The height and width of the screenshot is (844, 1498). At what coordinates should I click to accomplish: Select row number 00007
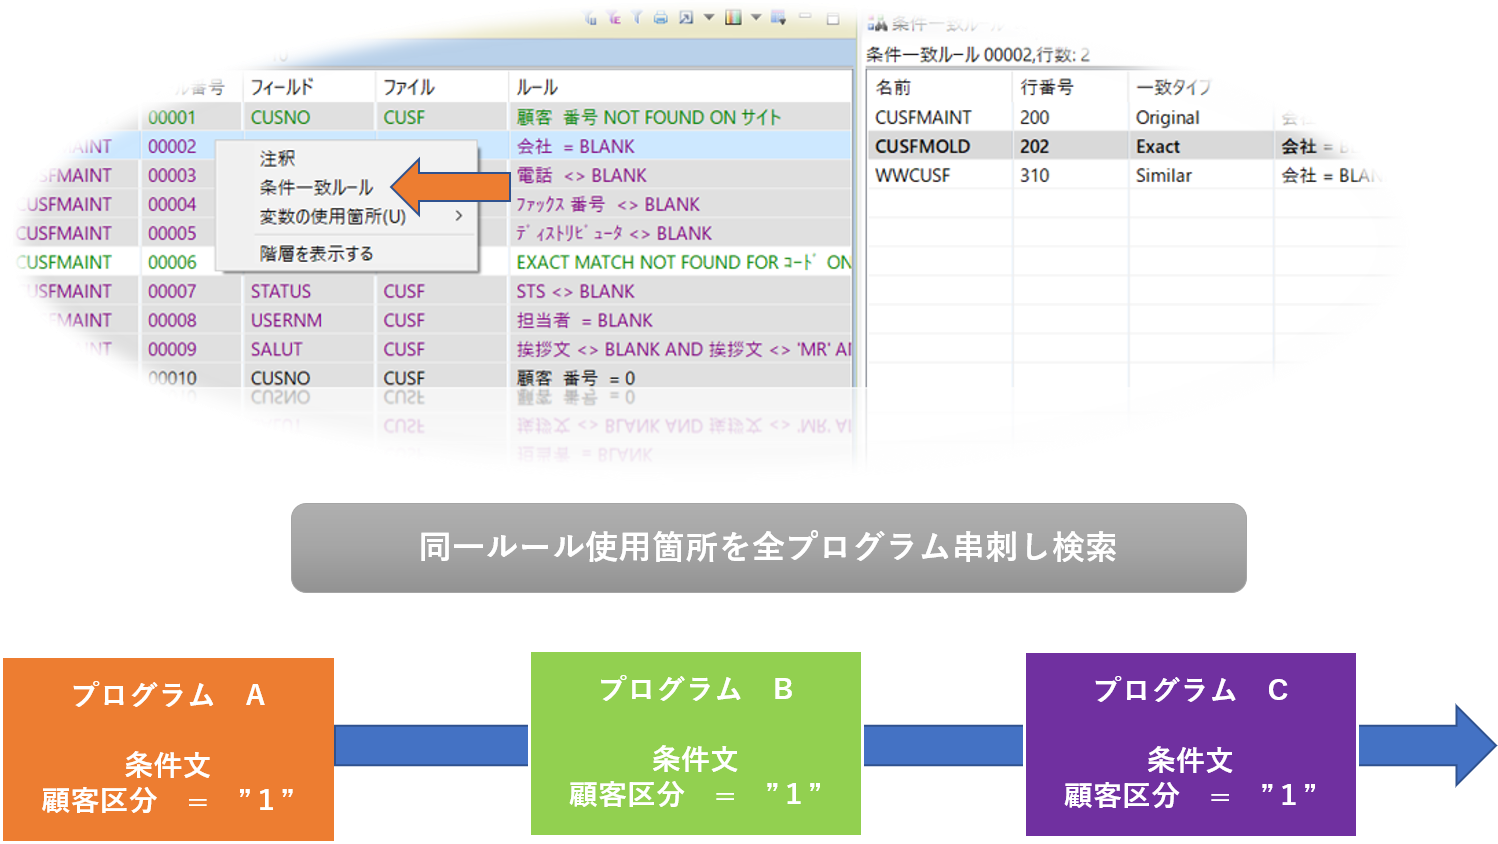pos(172,291)
